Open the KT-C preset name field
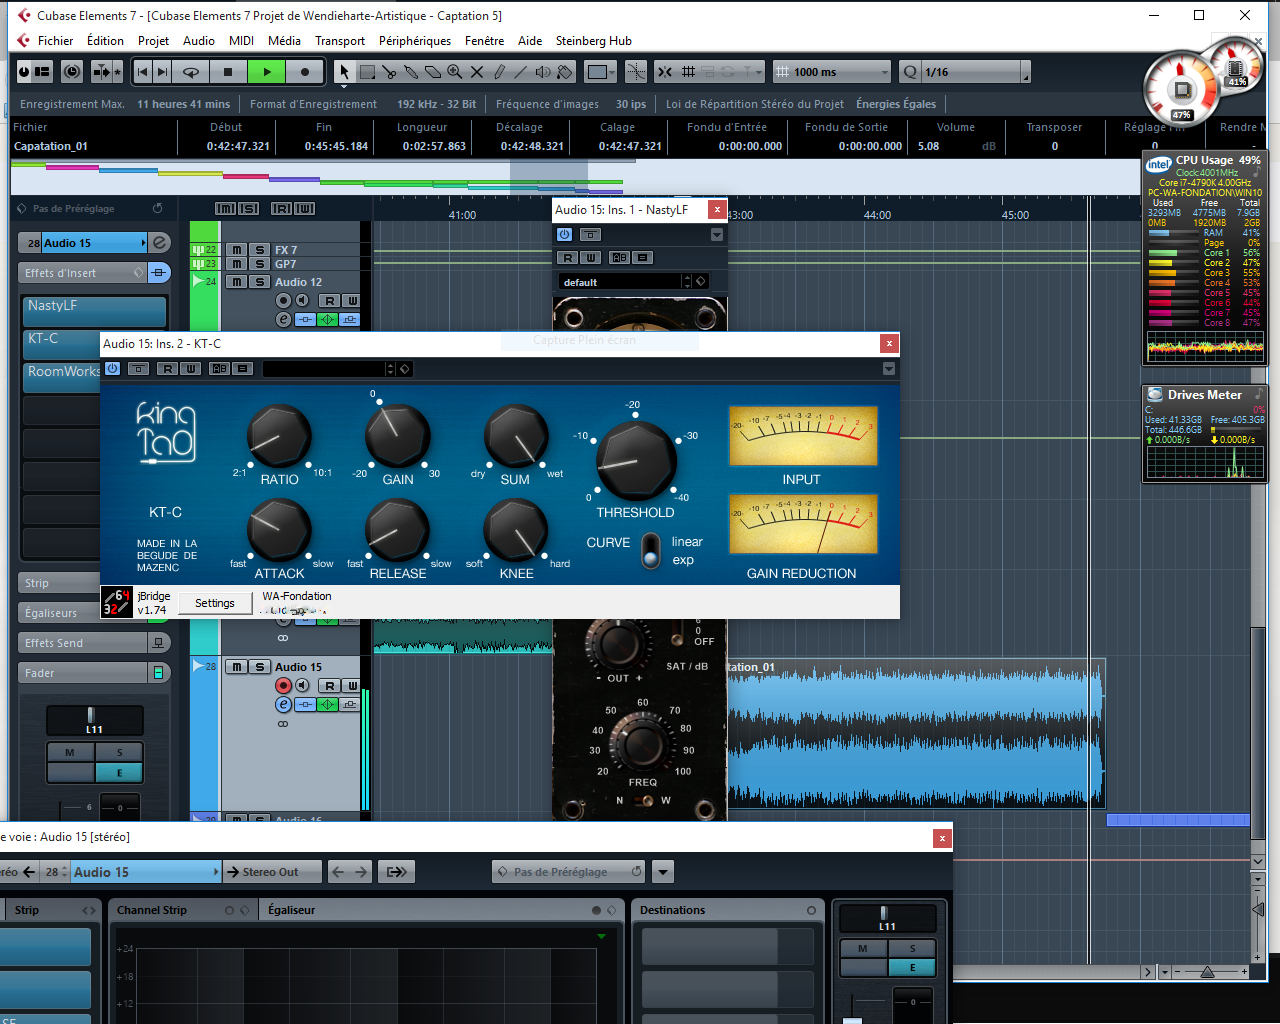The height and width of the screenshot is (1024, 1280). click(x=323, y=369)
